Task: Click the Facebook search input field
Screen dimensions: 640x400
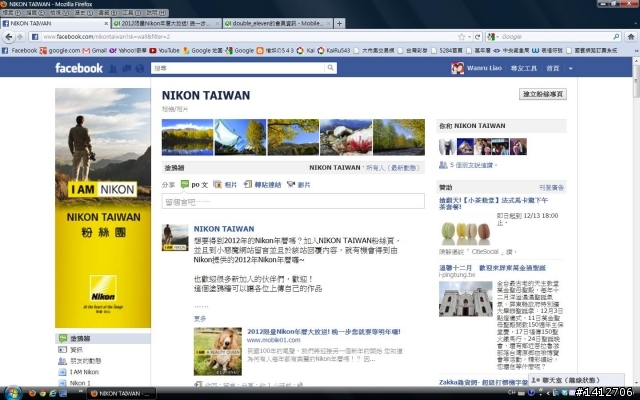Action: (239, 68)
